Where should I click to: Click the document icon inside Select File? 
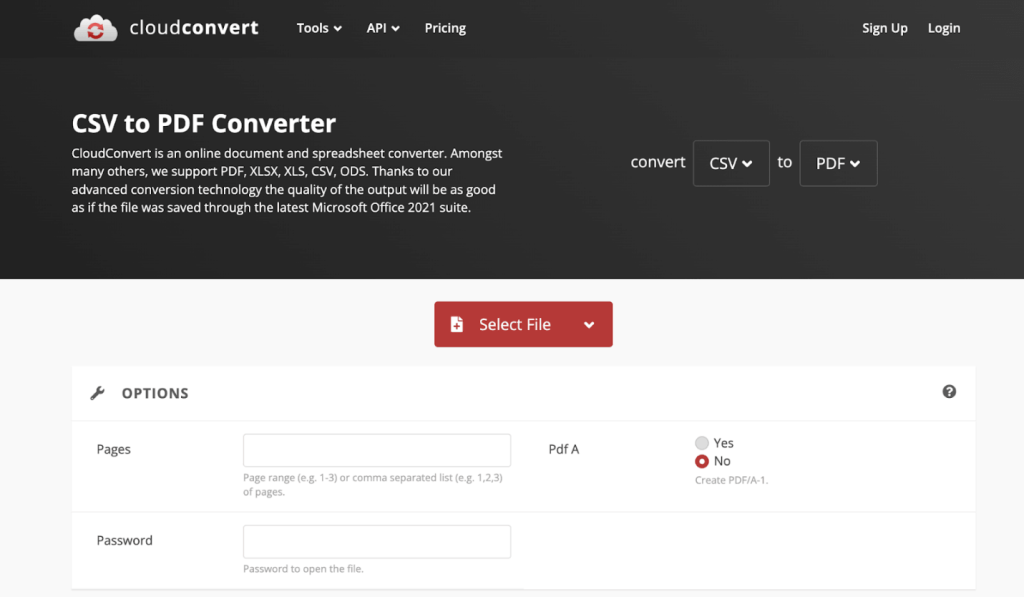click(x=458, y=324)
